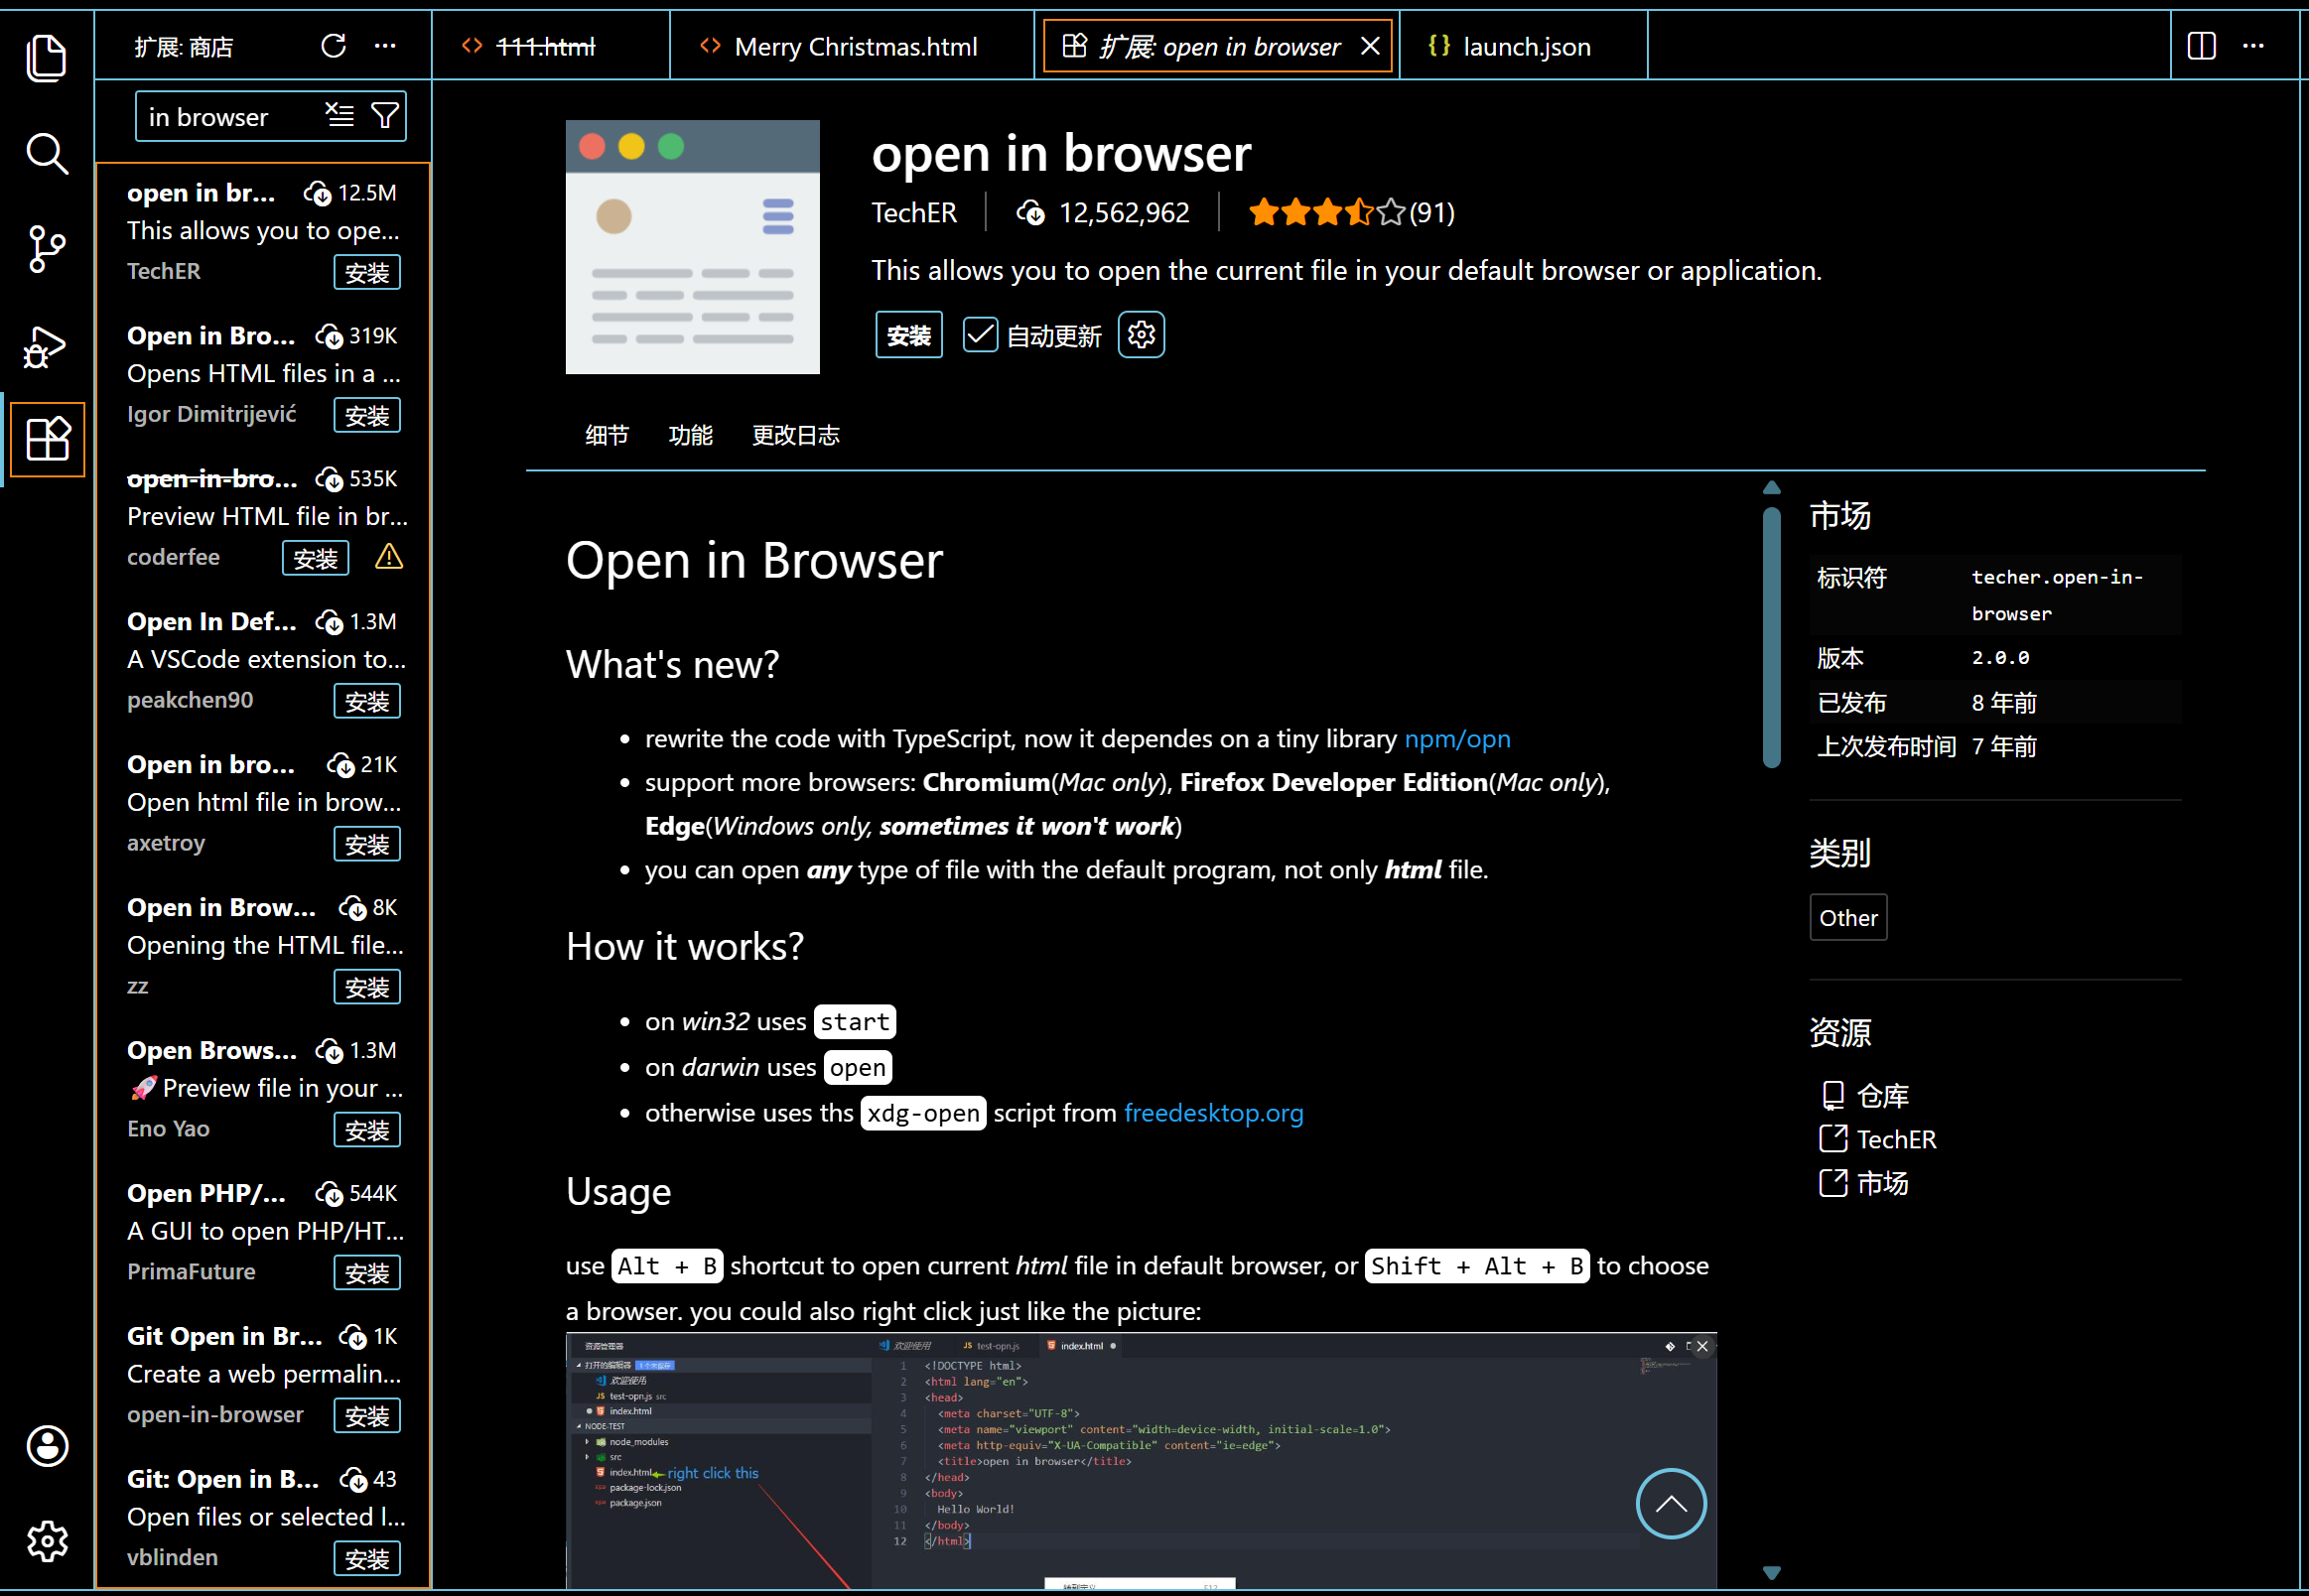Click the scroll-to-top circular button
This screenshot has width=2309, height=1596.
tap(1670, 1503)
